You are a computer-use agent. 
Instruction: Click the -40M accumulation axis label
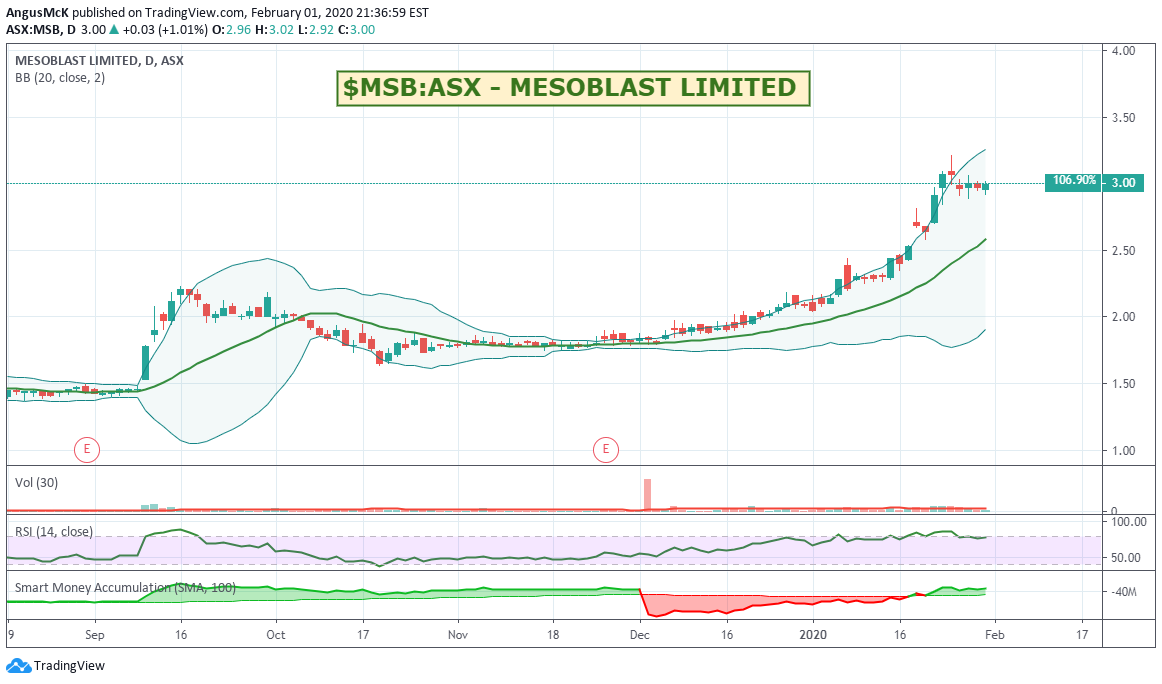1123,591
